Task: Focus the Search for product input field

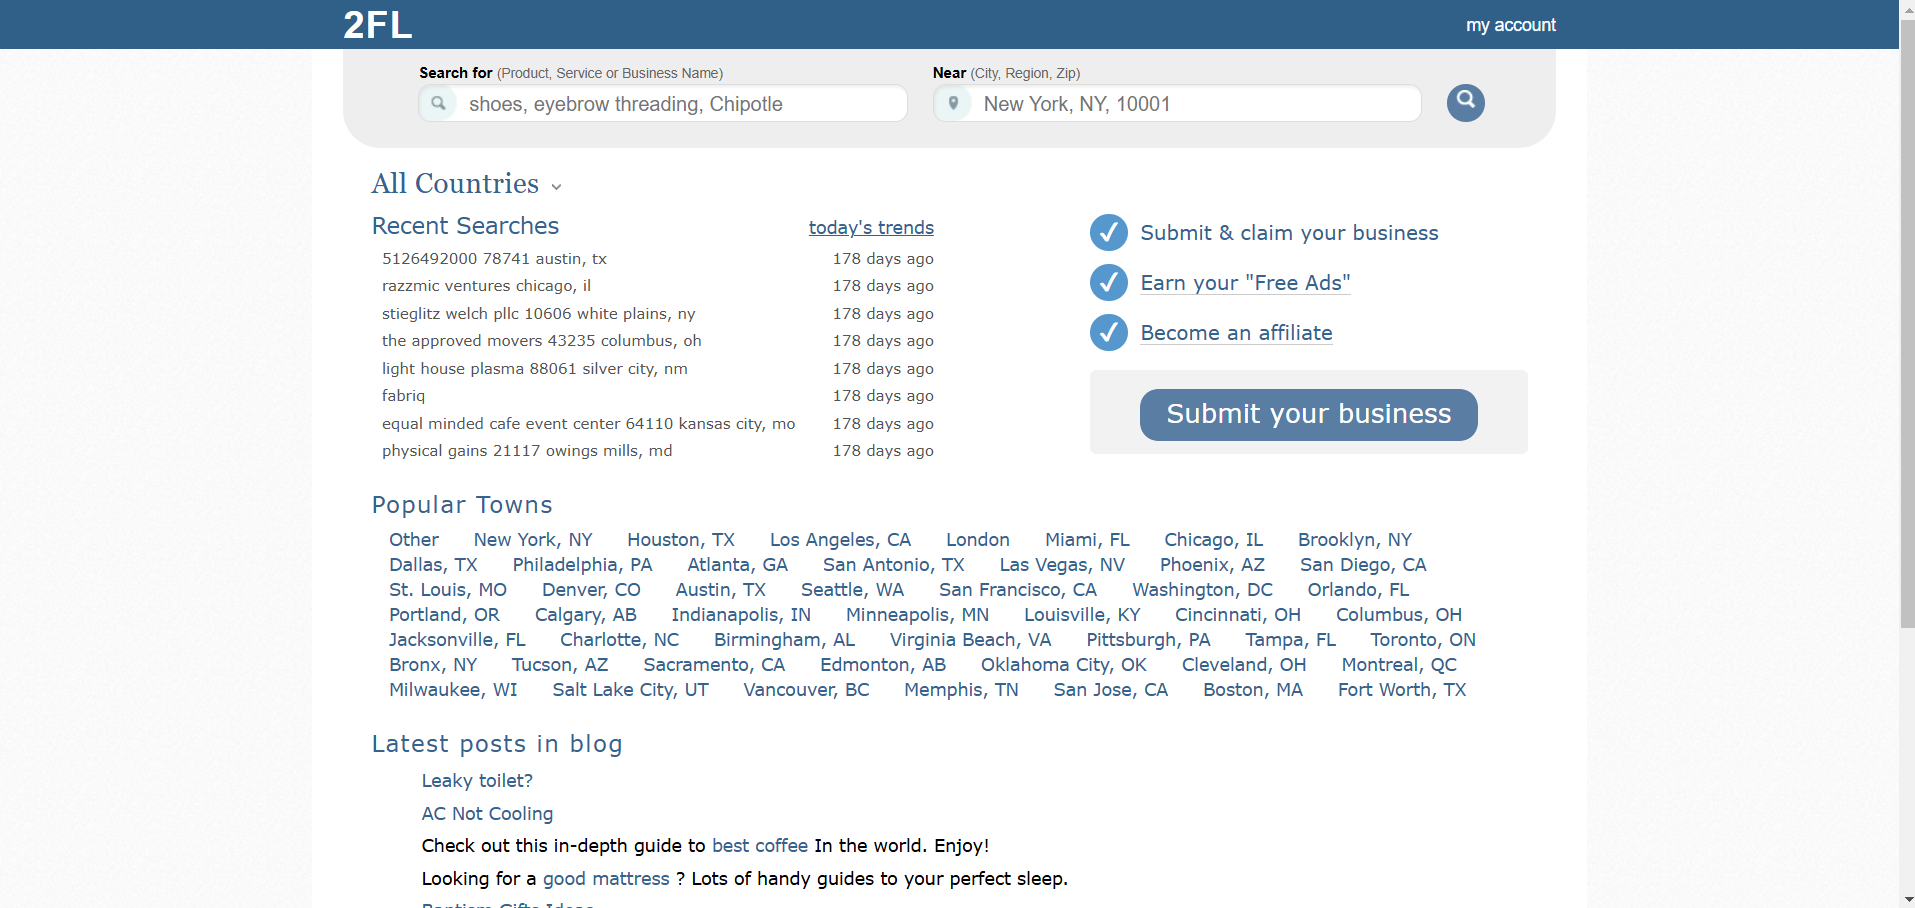Action: [663, 103]
